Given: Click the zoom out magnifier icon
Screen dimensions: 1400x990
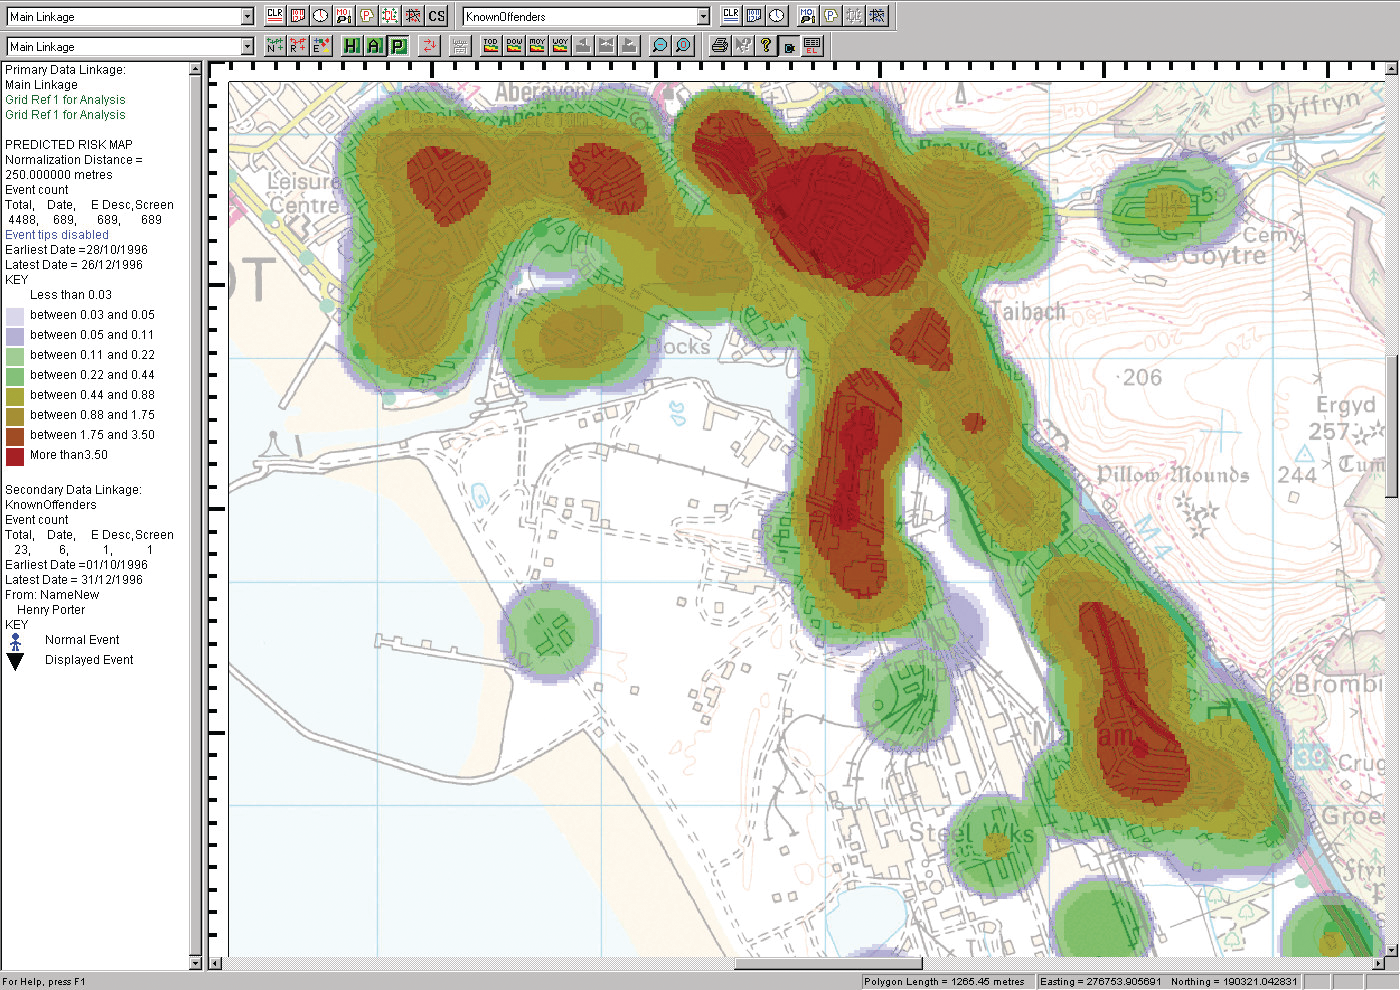Looking at the screenshot, I should tap(659, 46).
